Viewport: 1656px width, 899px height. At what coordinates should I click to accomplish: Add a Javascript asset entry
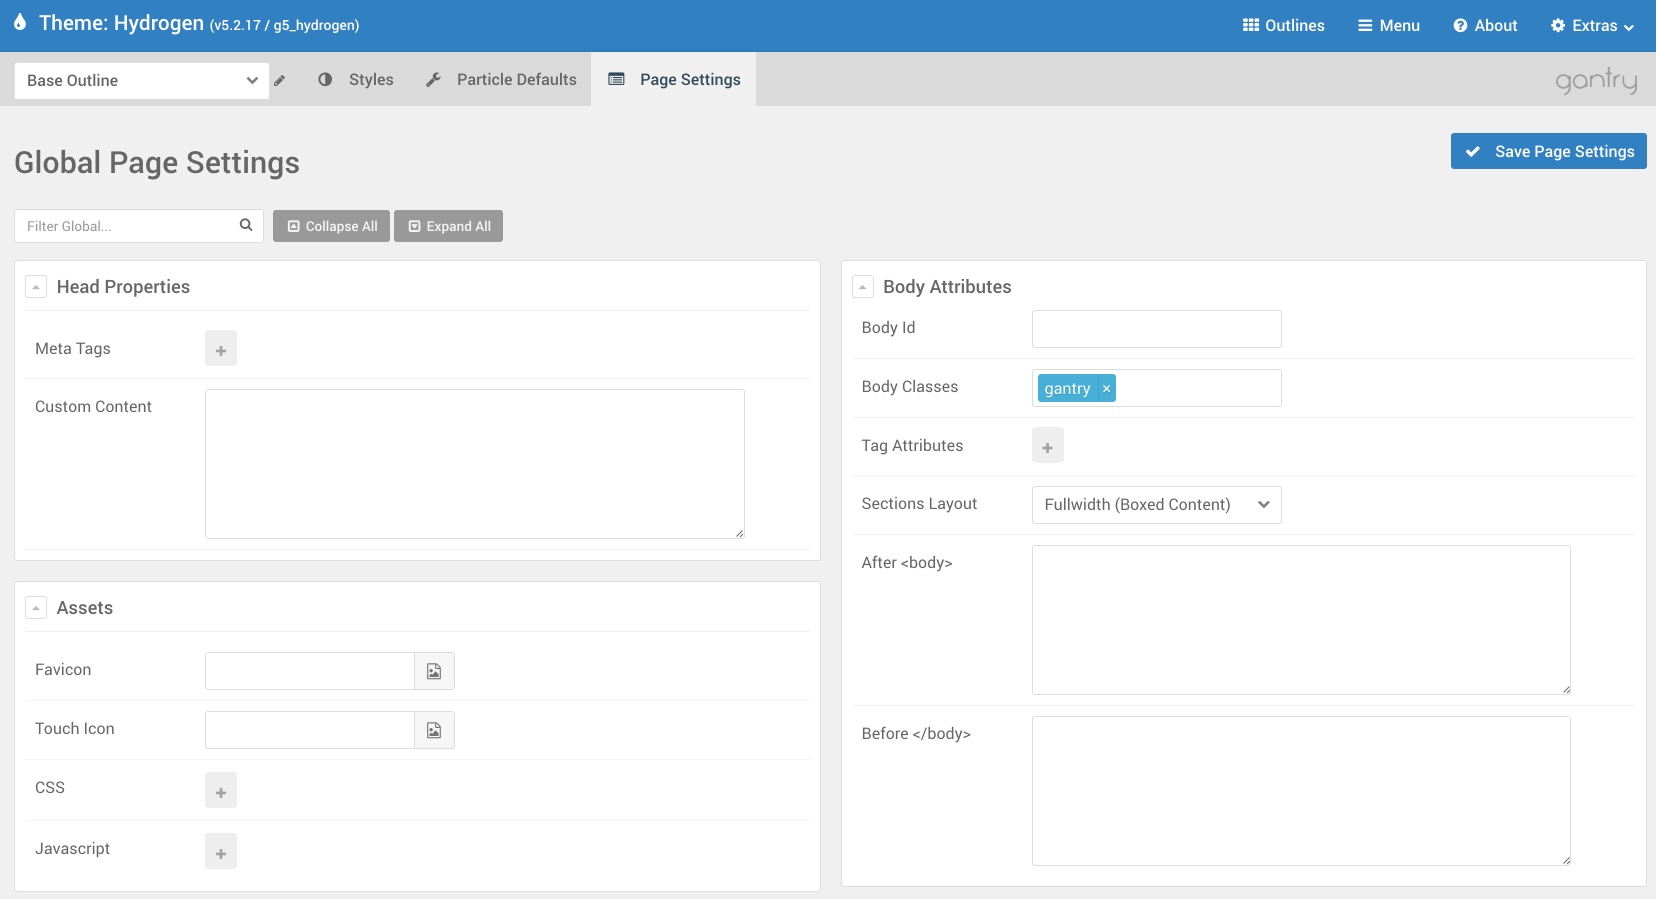pyautogui.click(x=221, y=852)
